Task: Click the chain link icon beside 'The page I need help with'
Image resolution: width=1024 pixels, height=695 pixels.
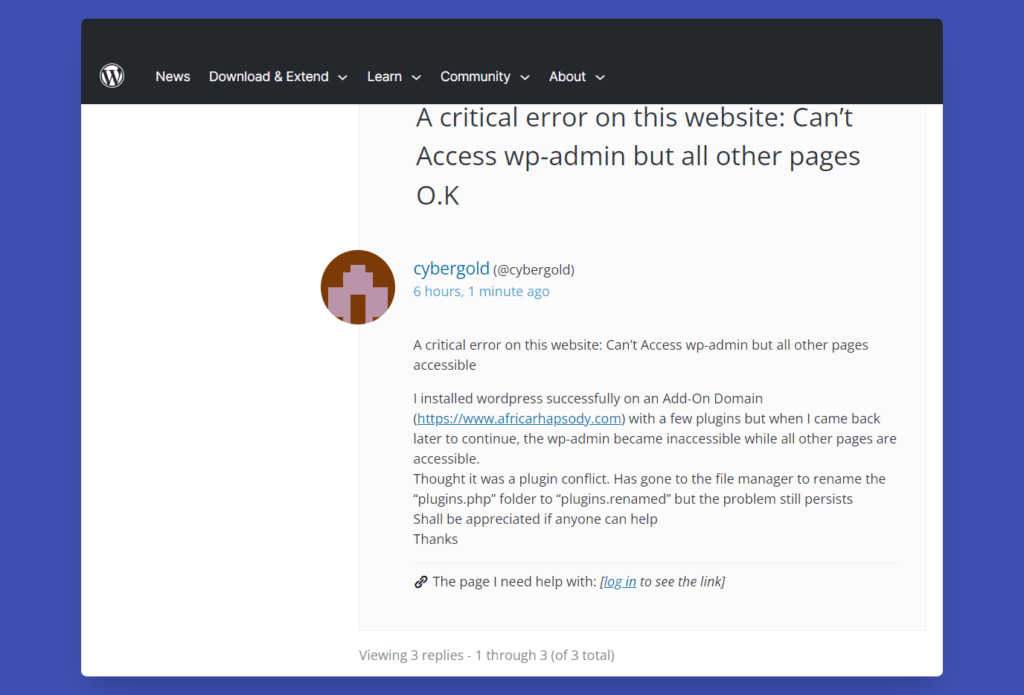Action: coord(421,581)
